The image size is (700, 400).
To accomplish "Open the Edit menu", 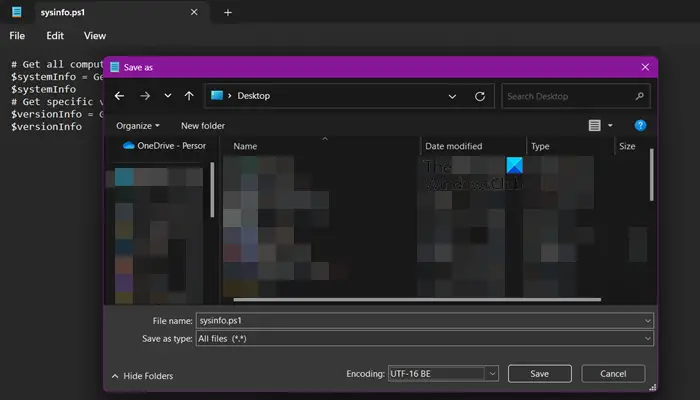I will 55,36.
